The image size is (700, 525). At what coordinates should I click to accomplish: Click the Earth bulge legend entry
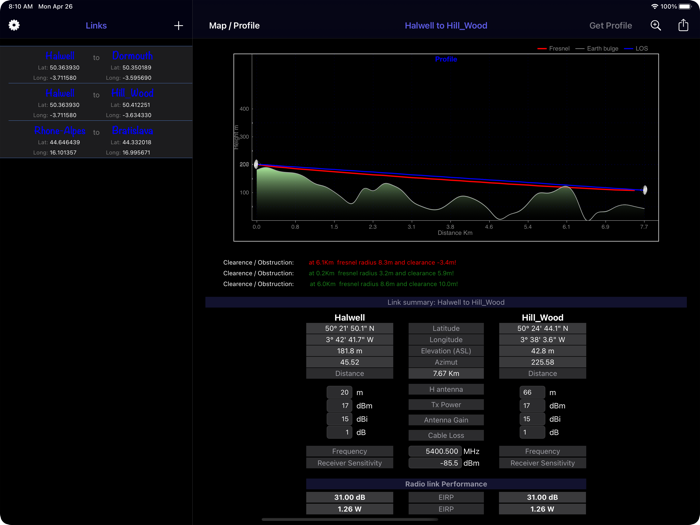point(597,49)
